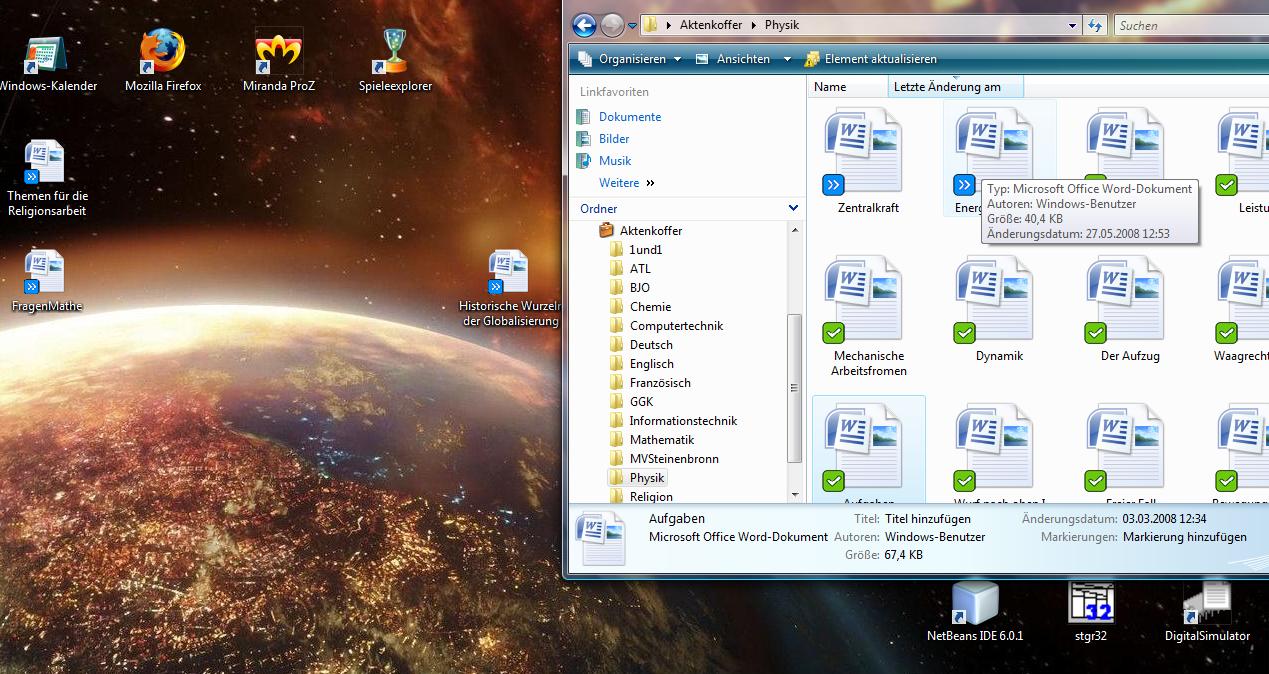Sort by the Name column header

click(848, 87)
